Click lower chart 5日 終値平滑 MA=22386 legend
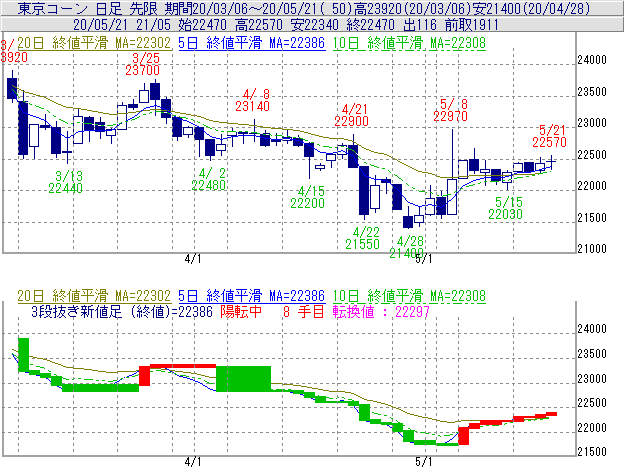The width and height of the screenshot is (624, 474). point(252,296)
